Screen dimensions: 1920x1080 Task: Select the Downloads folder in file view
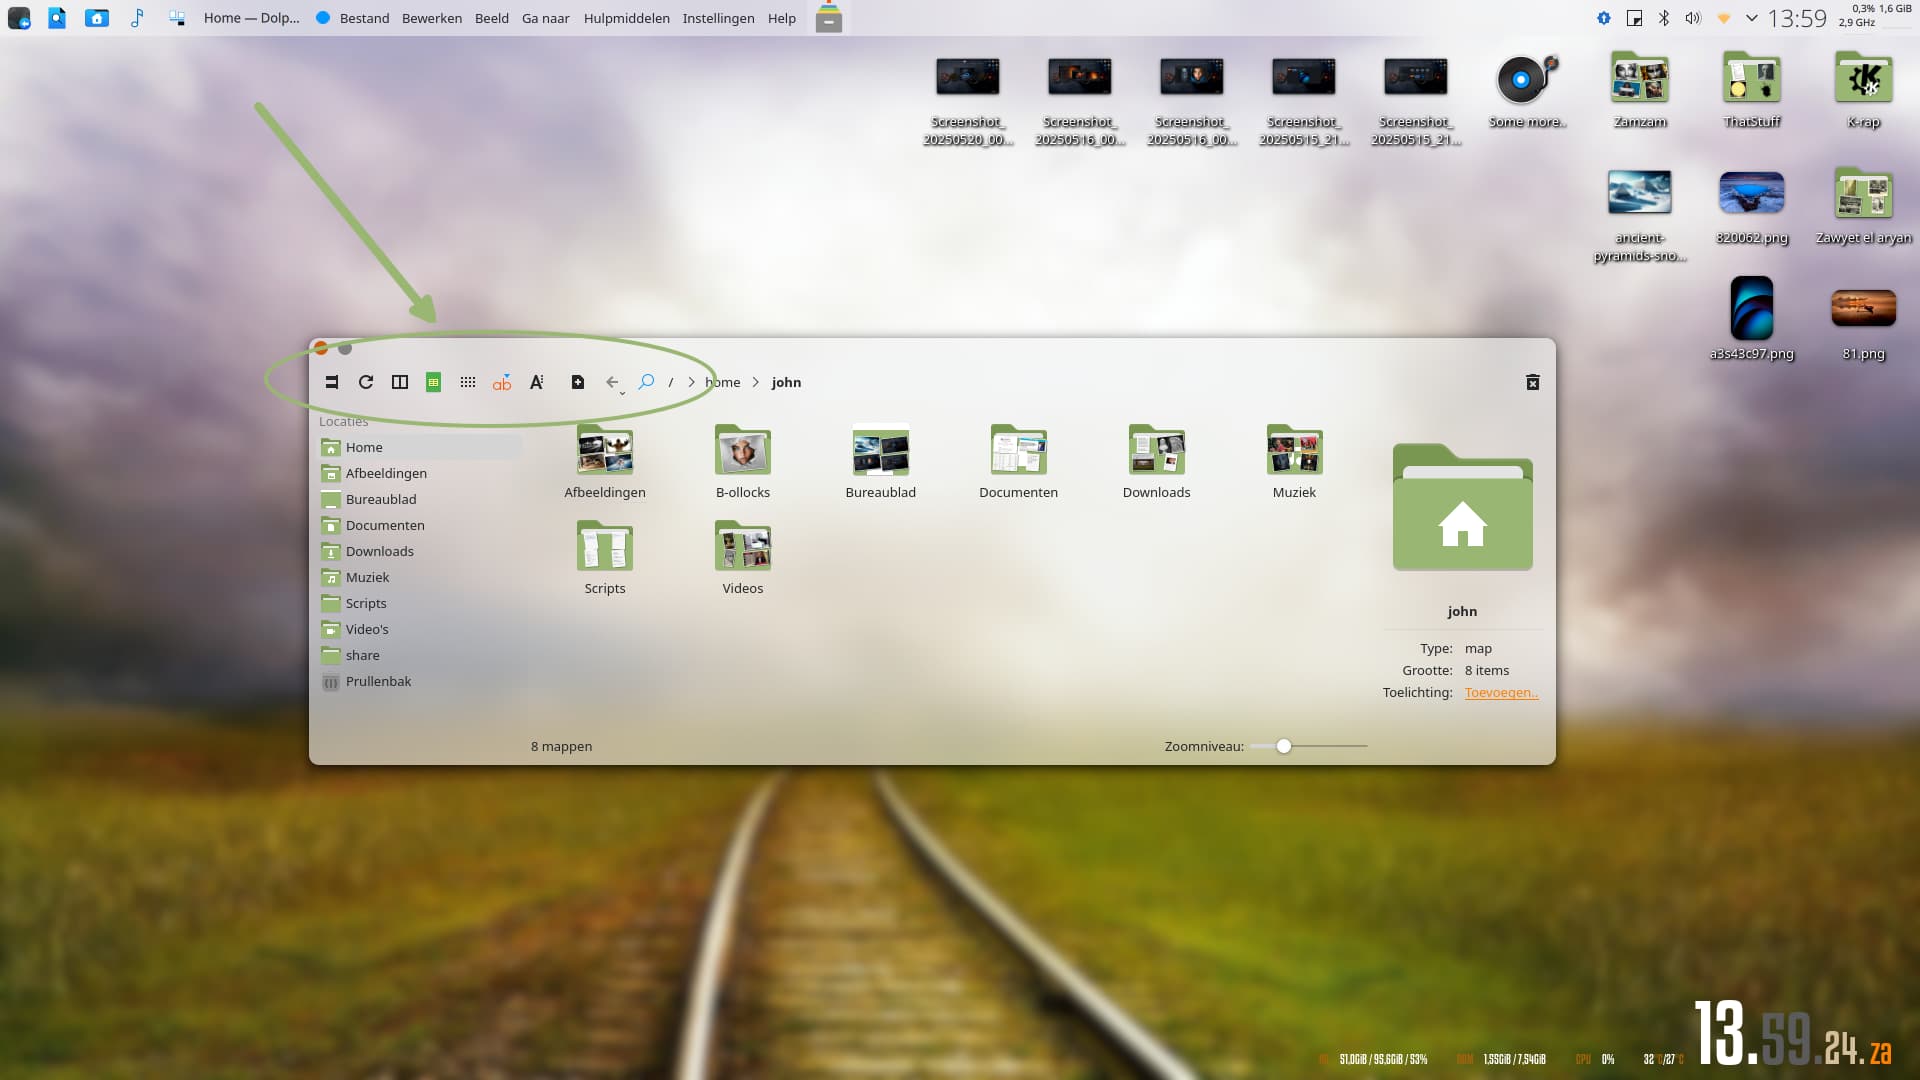tap(1157, 462)
